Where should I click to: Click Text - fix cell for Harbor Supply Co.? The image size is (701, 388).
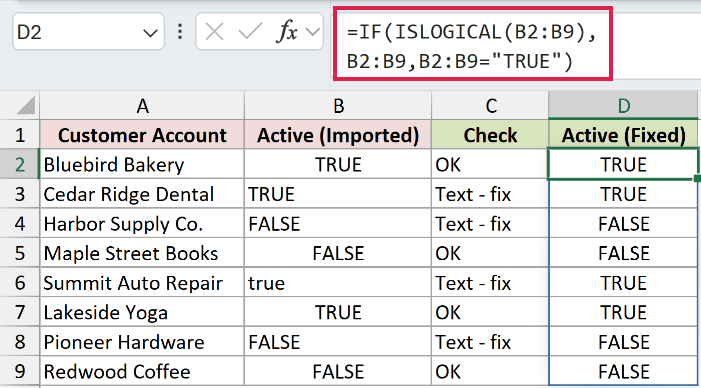(x=490, y=224)
